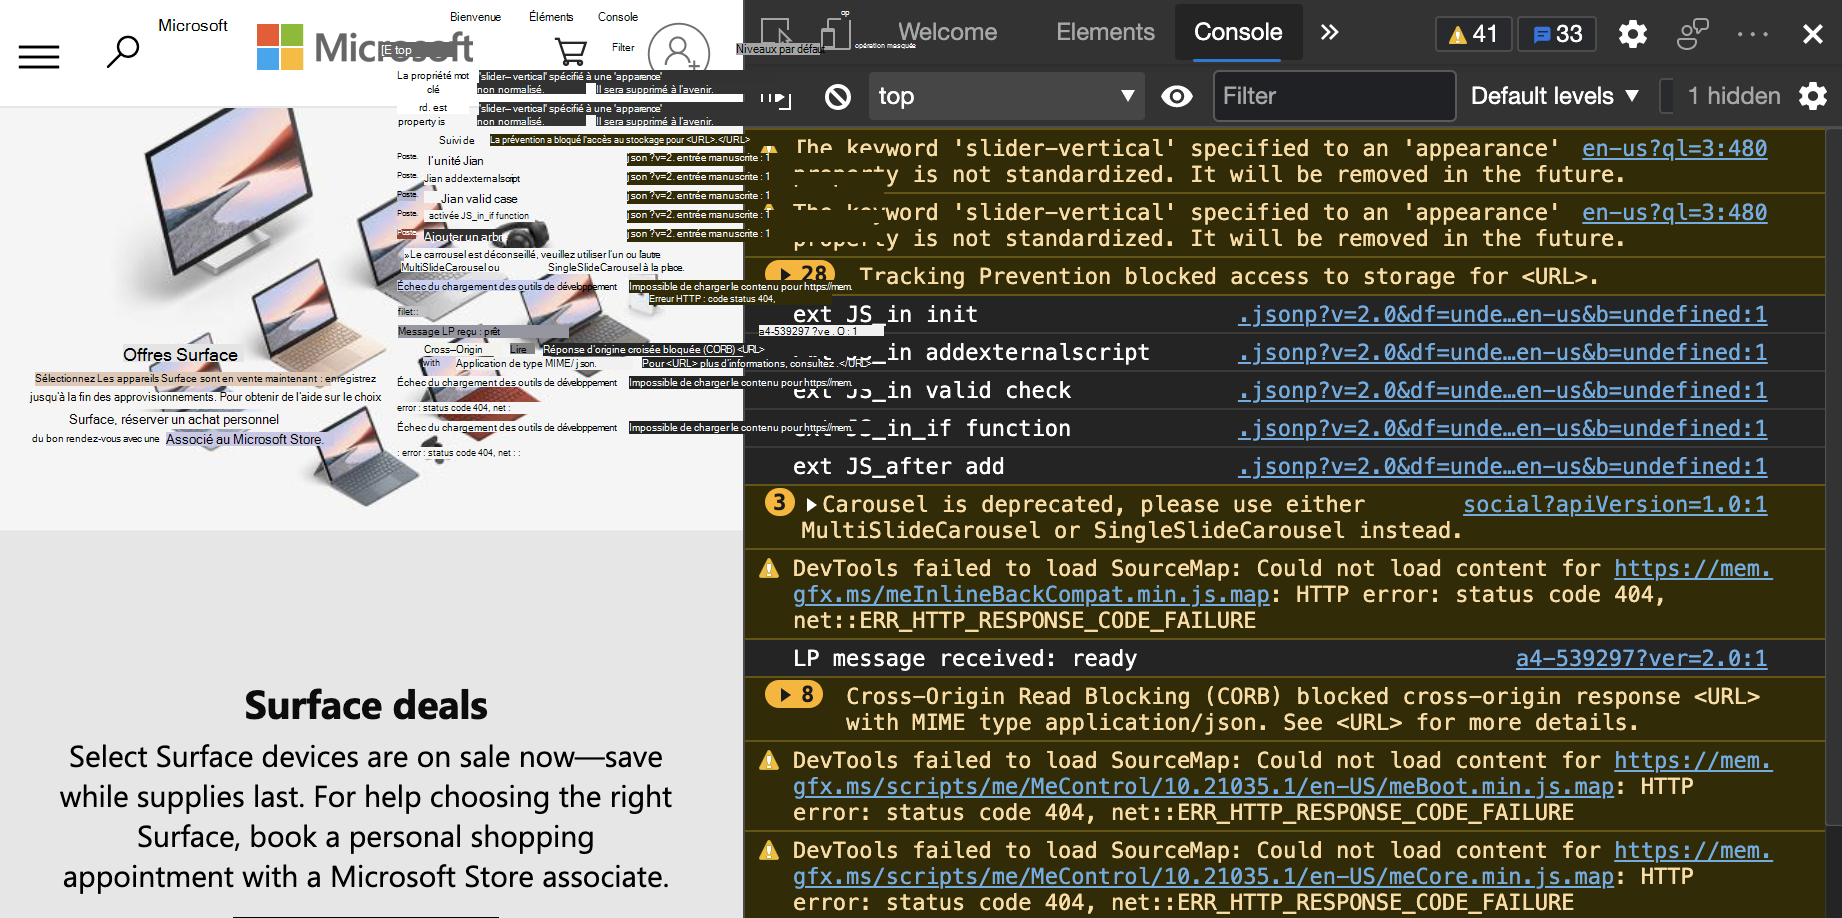This screenshot has height=918, width=1842.
Task: Click the 'Cross-Origin Read Blocking (CORB)' message text
Action: (x=1303, y=709)
